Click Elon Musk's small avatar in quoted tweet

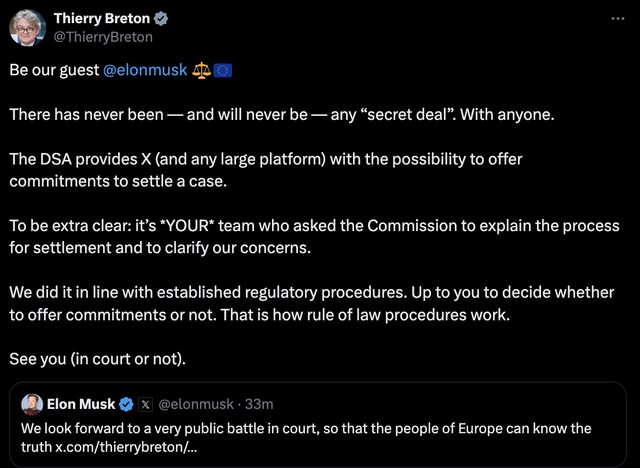click(x=31, y=404)
